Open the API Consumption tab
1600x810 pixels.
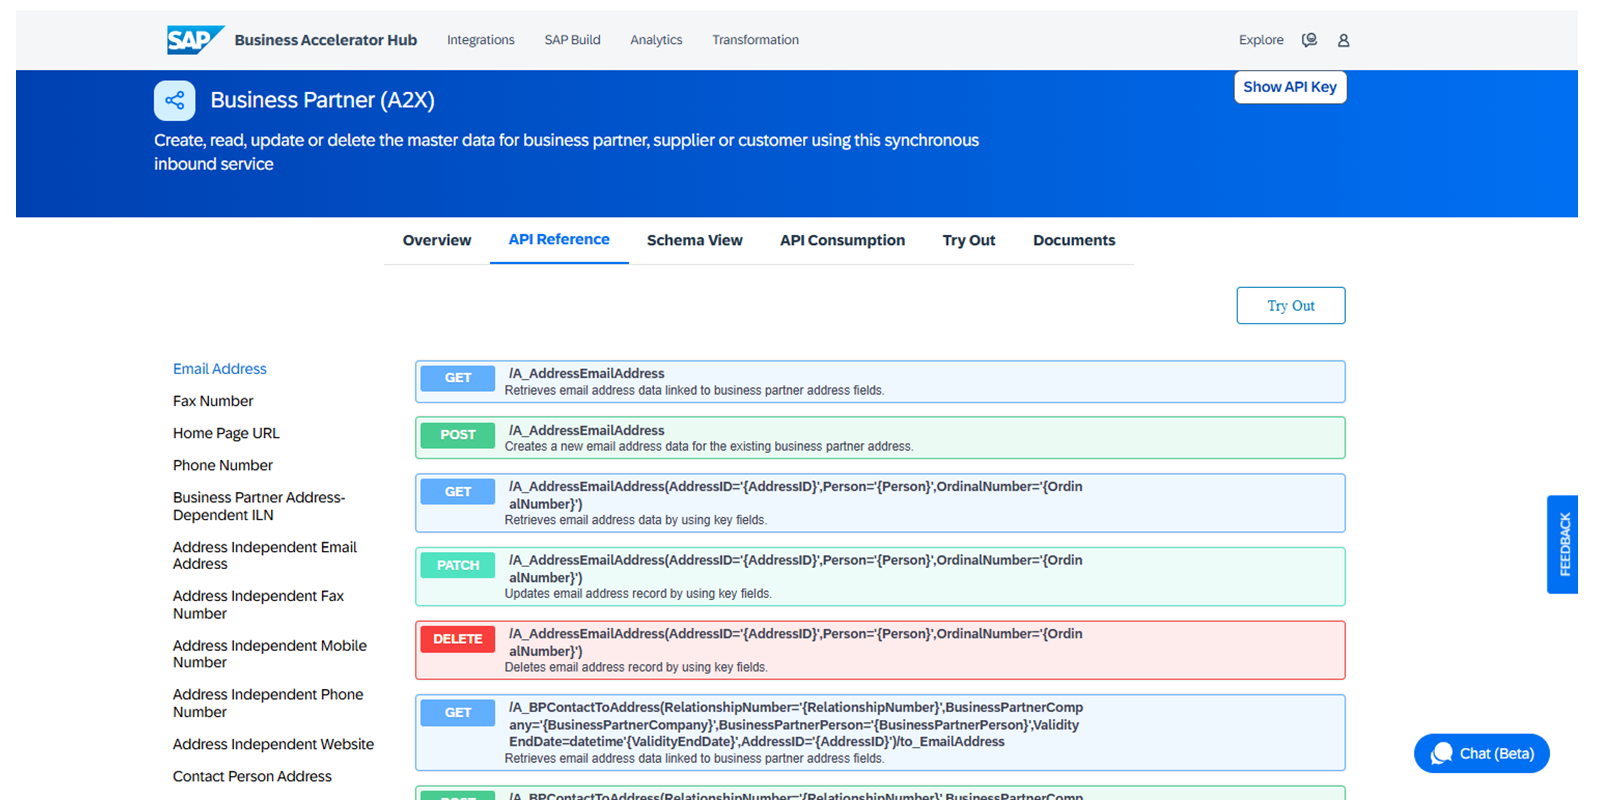[843, 240]
